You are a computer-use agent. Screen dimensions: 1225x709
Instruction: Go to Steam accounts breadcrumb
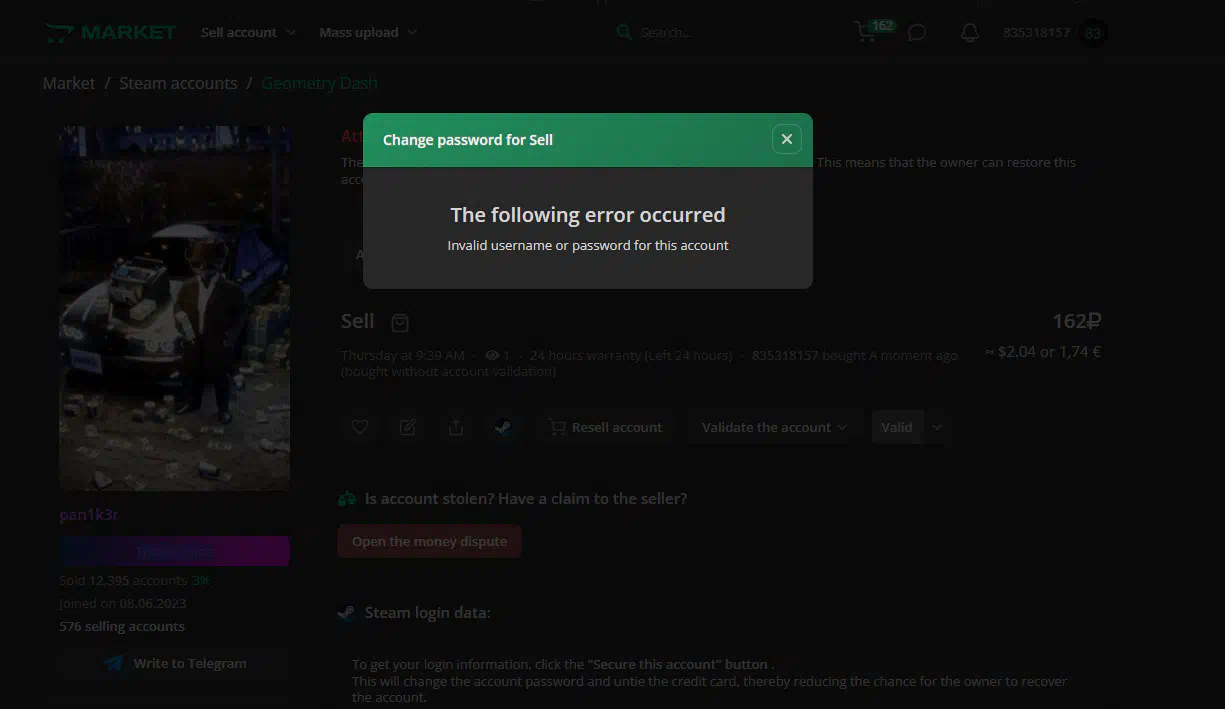coord(178,83)
